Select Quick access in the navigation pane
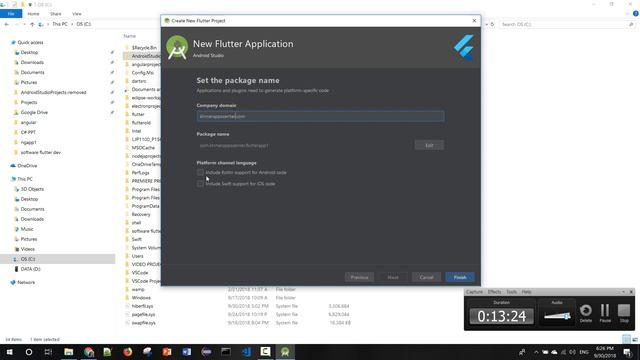 [30, 42]
